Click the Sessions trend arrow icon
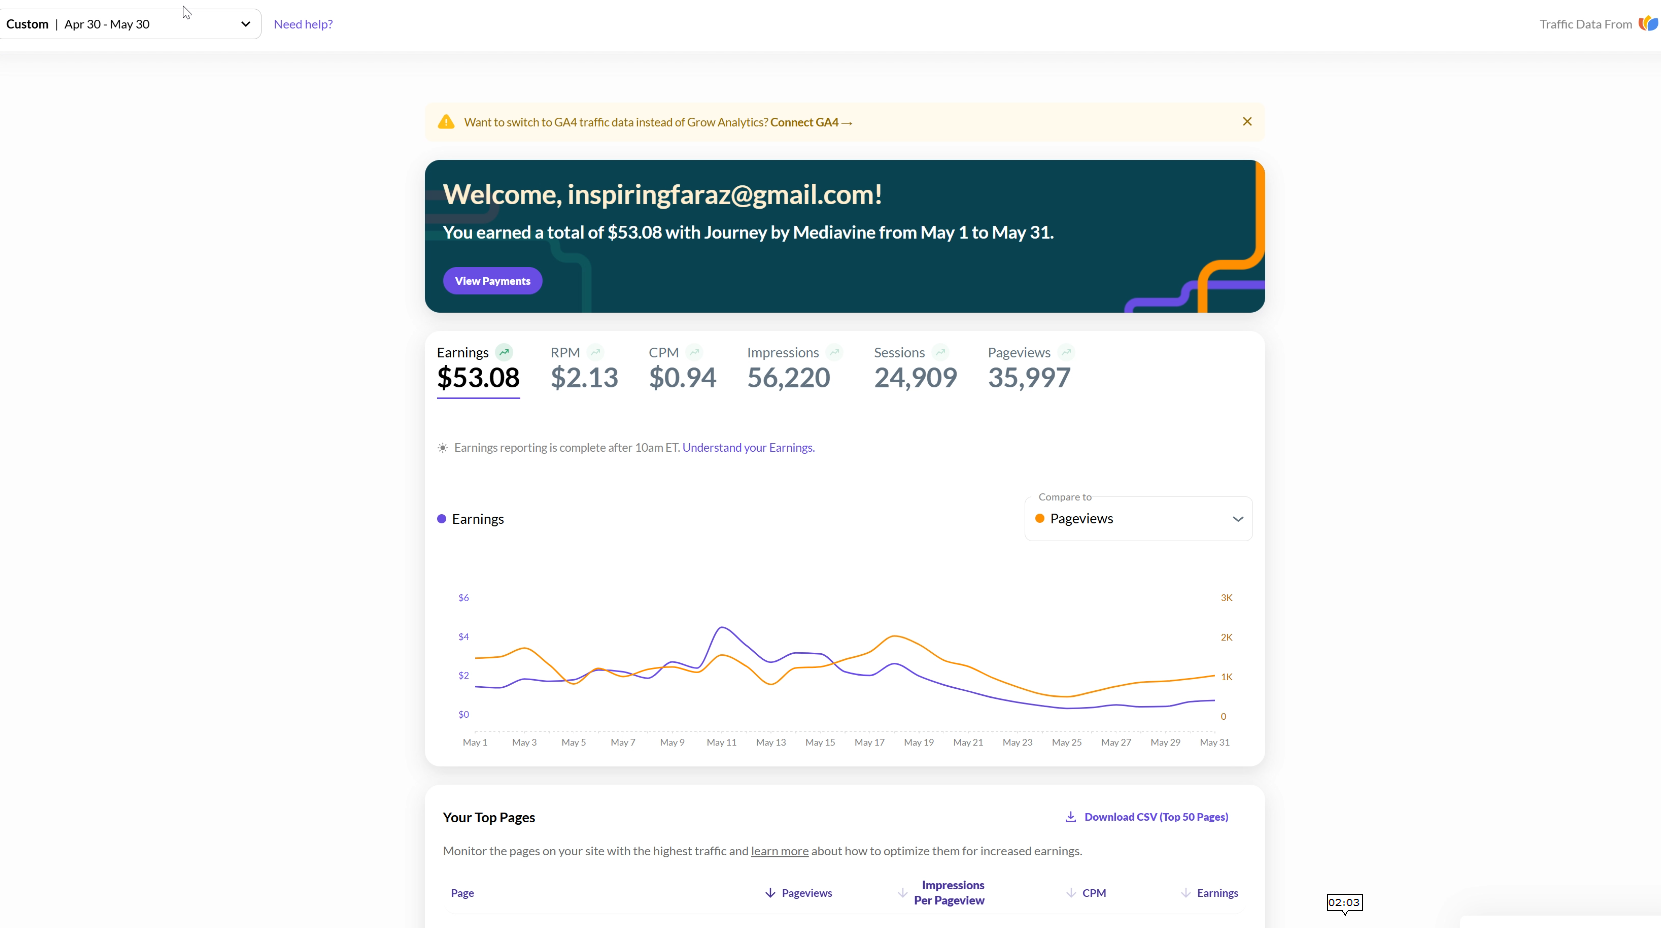Screen dimensions: 1661x928 pyautogui.click(x=940, y=352)
